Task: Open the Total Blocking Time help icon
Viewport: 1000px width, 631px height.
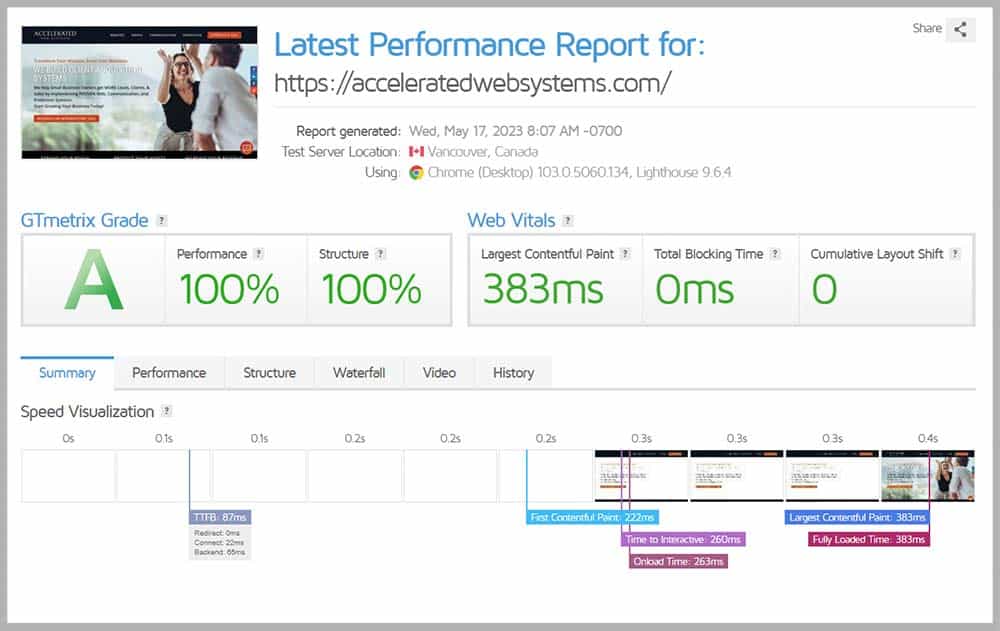Action: (x=775, y=253)
